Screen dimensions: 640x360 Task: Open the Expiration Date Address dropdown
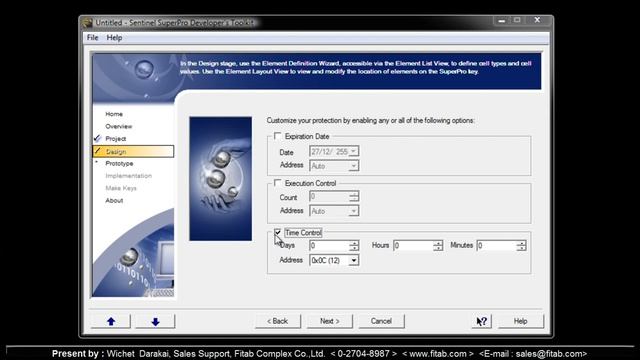(353, 166)
